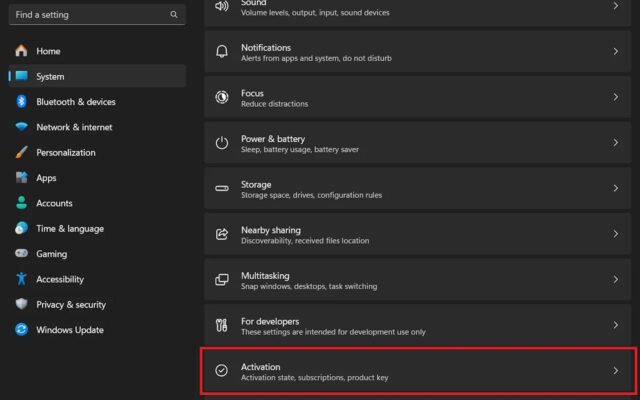Click the Personalization paintbrush icon

[x=21, y=153]
